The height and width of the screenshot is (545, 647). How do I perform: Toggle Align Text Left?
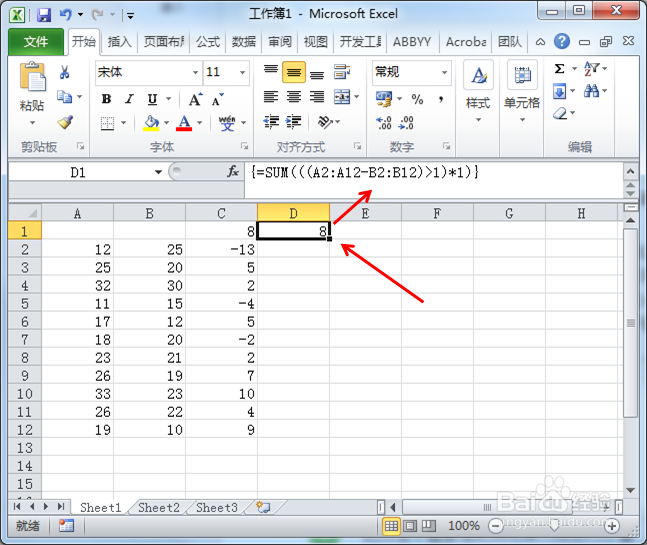point(271,97)
